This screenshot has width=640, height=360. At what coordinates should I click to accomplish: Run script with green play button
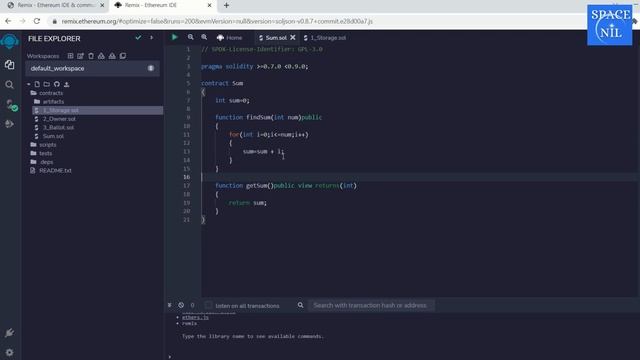pos(175,37)
